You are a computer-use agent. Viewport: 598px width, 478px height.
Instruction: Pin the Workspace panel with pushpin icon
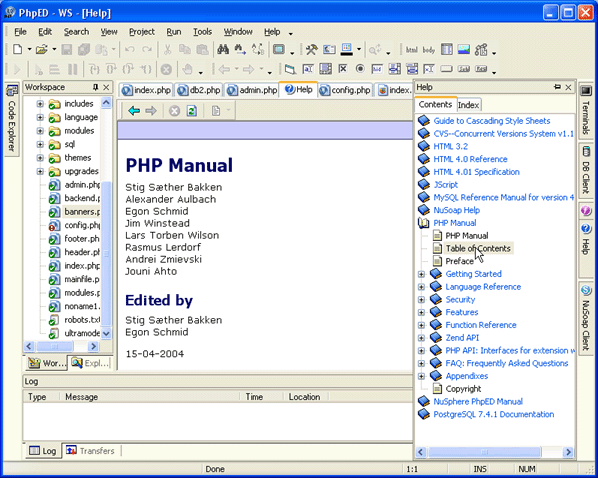point(95,87)
